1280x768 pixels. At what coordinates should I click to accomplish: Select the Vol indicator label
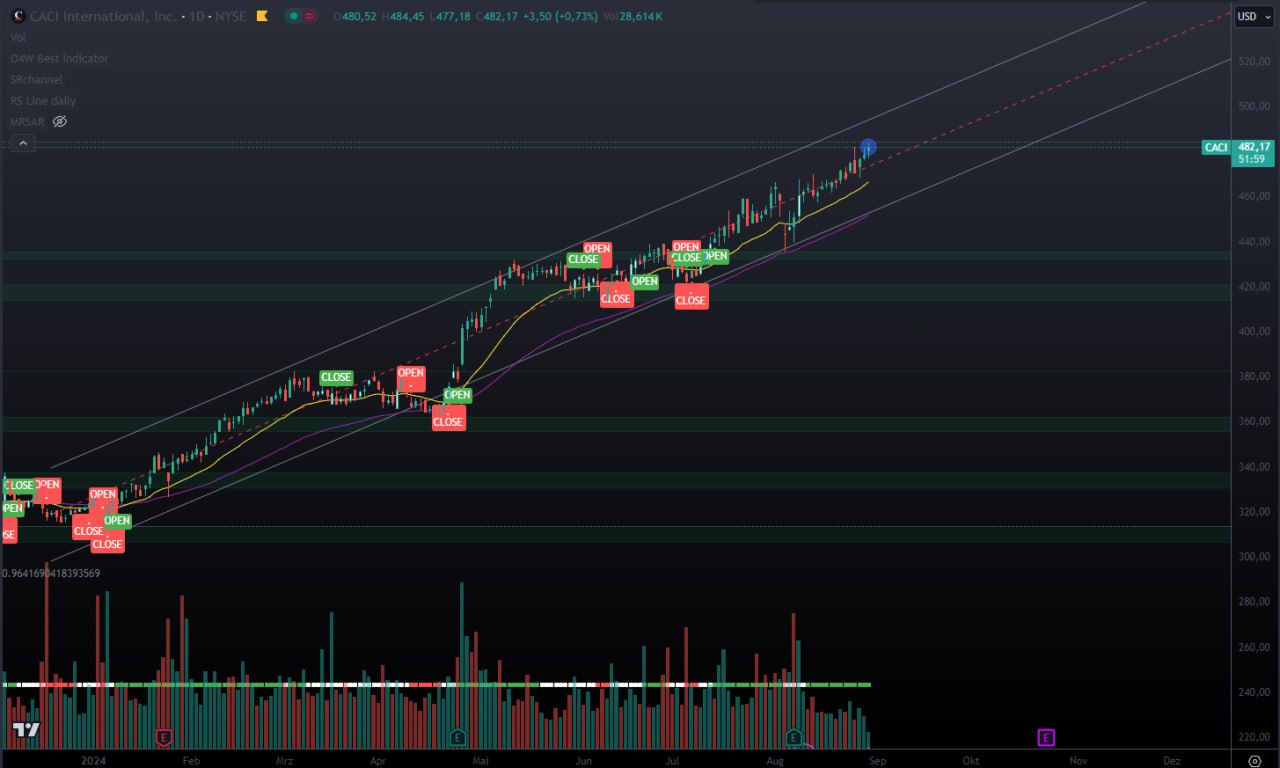click(x=18, y=37)
